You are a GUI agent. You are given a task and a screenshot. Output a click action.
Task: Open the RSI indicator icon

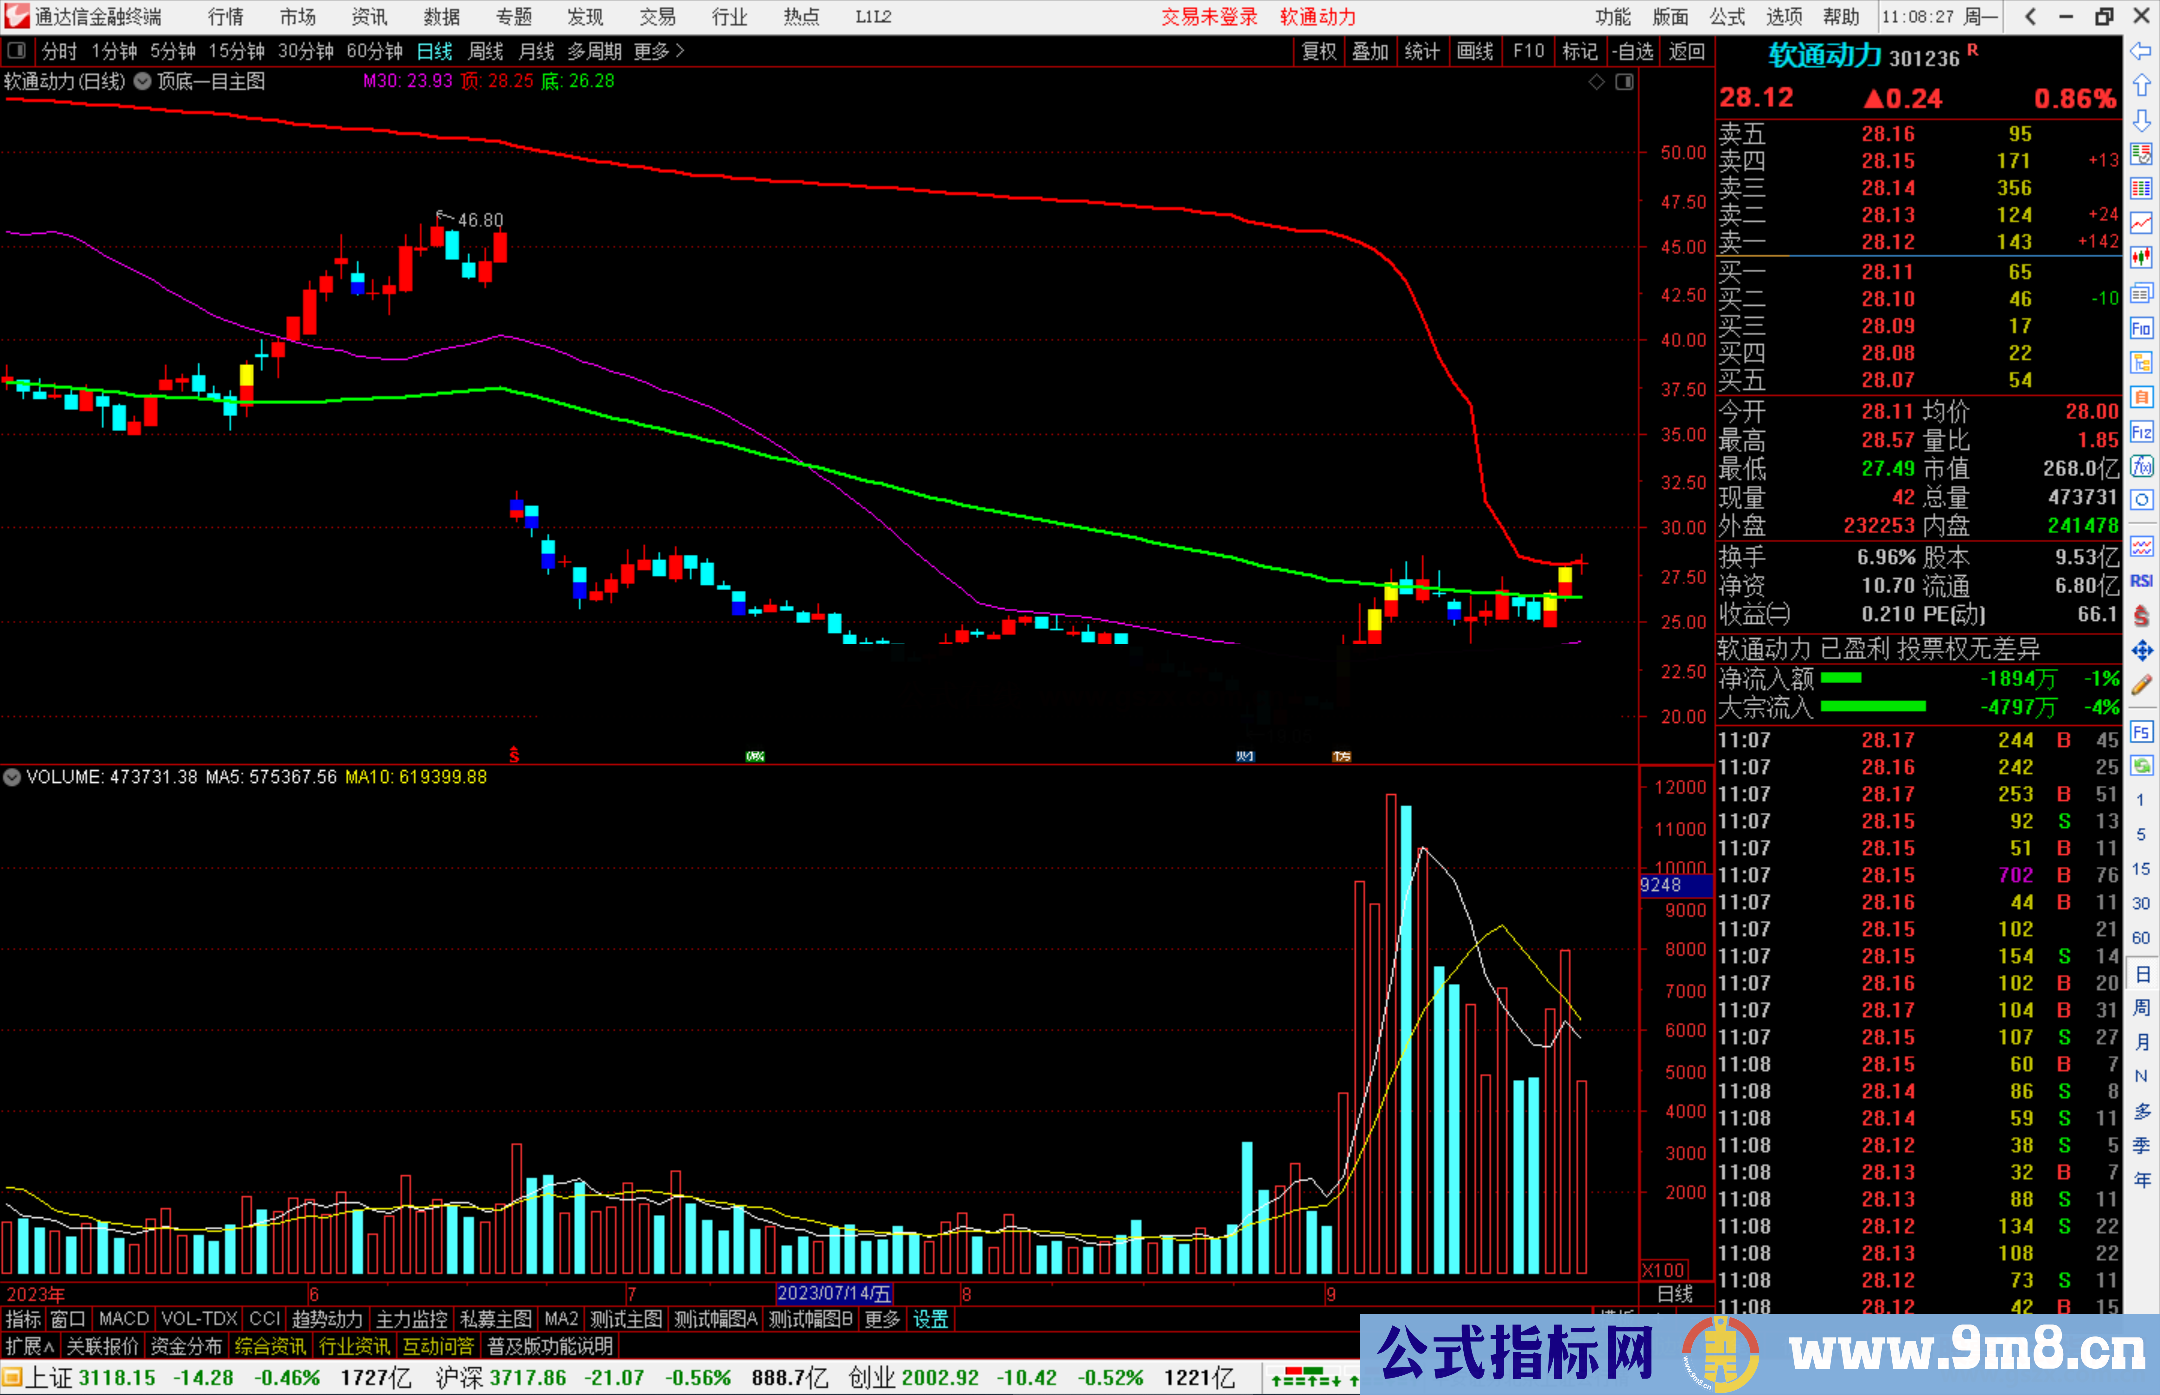coord(2140,581)
